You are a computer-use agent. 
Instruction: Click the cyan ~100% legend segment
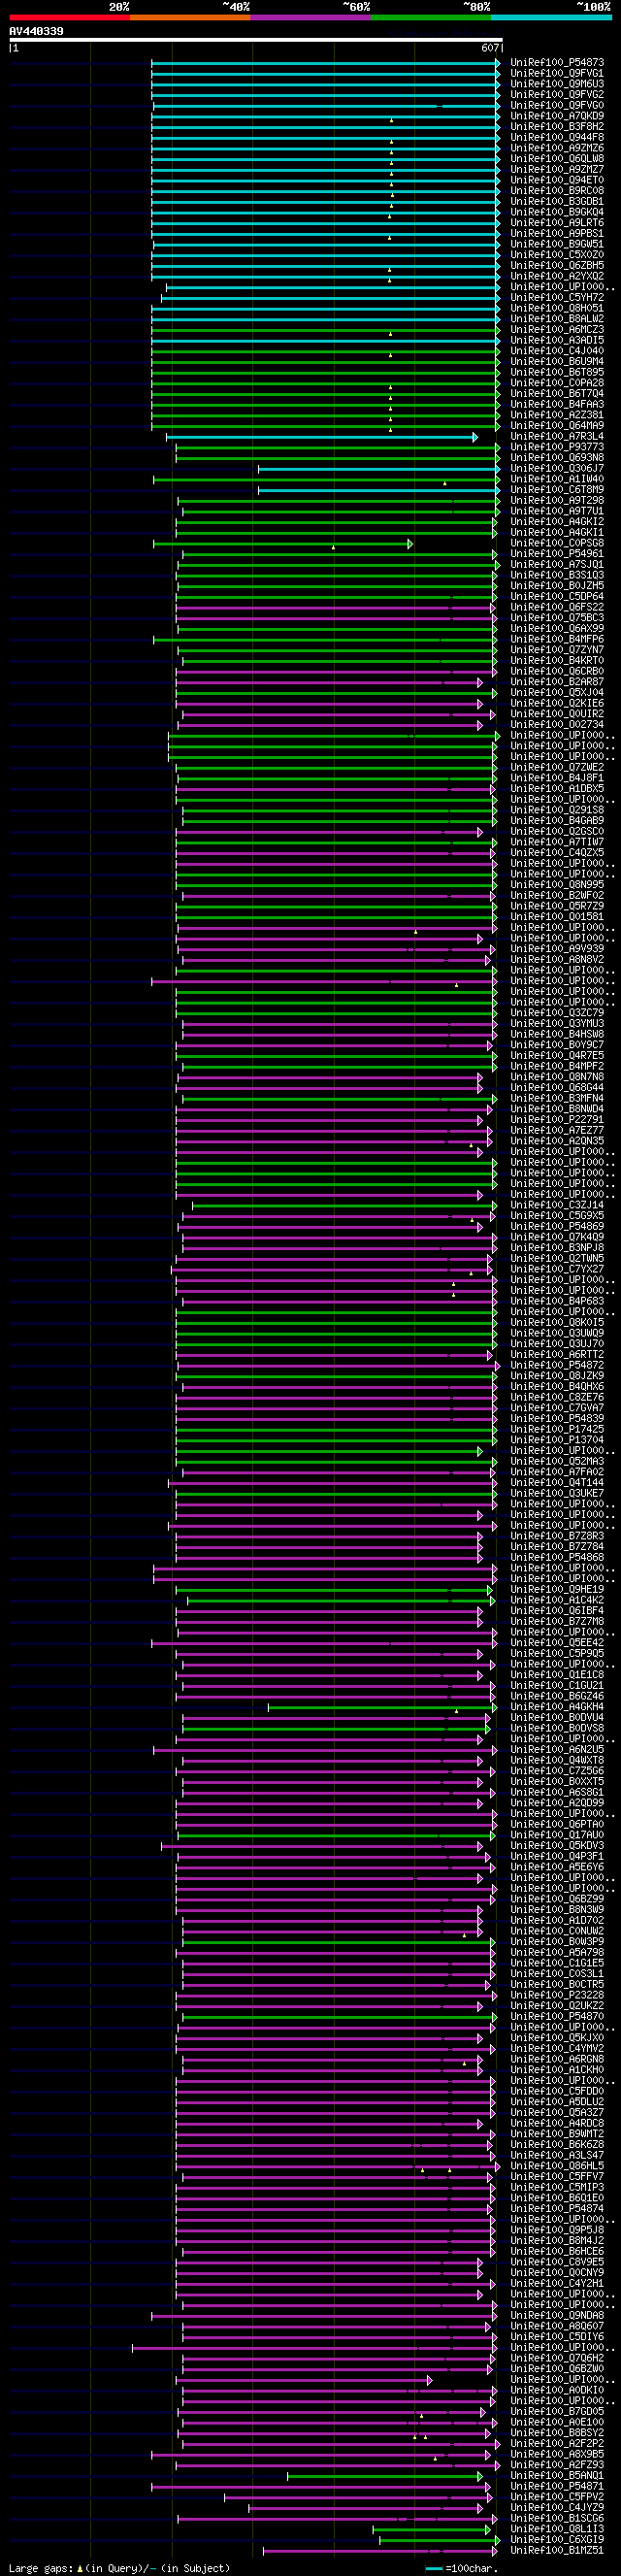(x=551, y=17)
